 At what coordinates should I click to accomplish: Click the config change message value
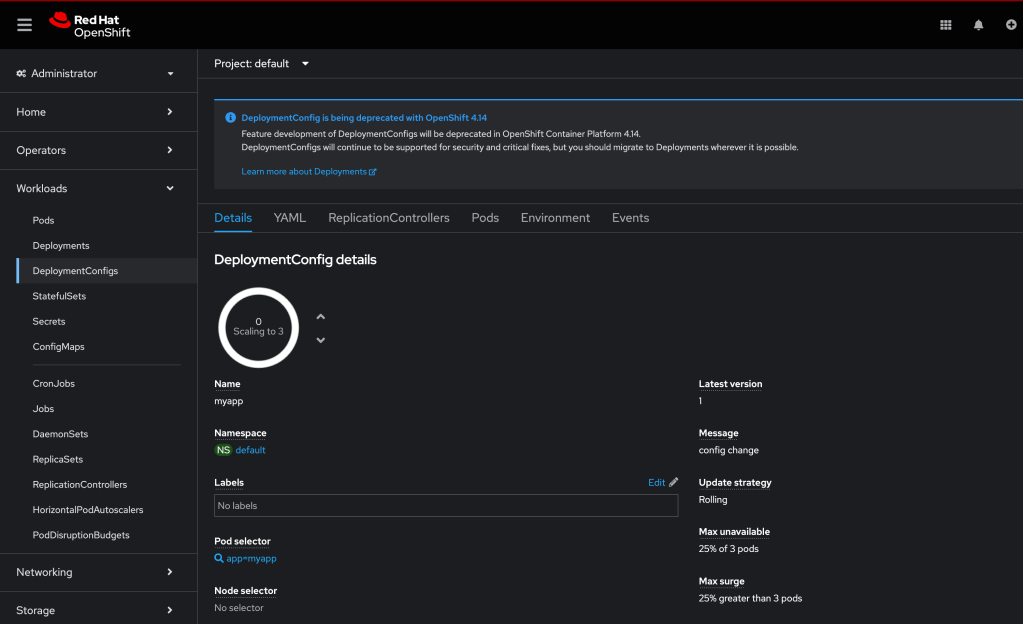(729, 450)
